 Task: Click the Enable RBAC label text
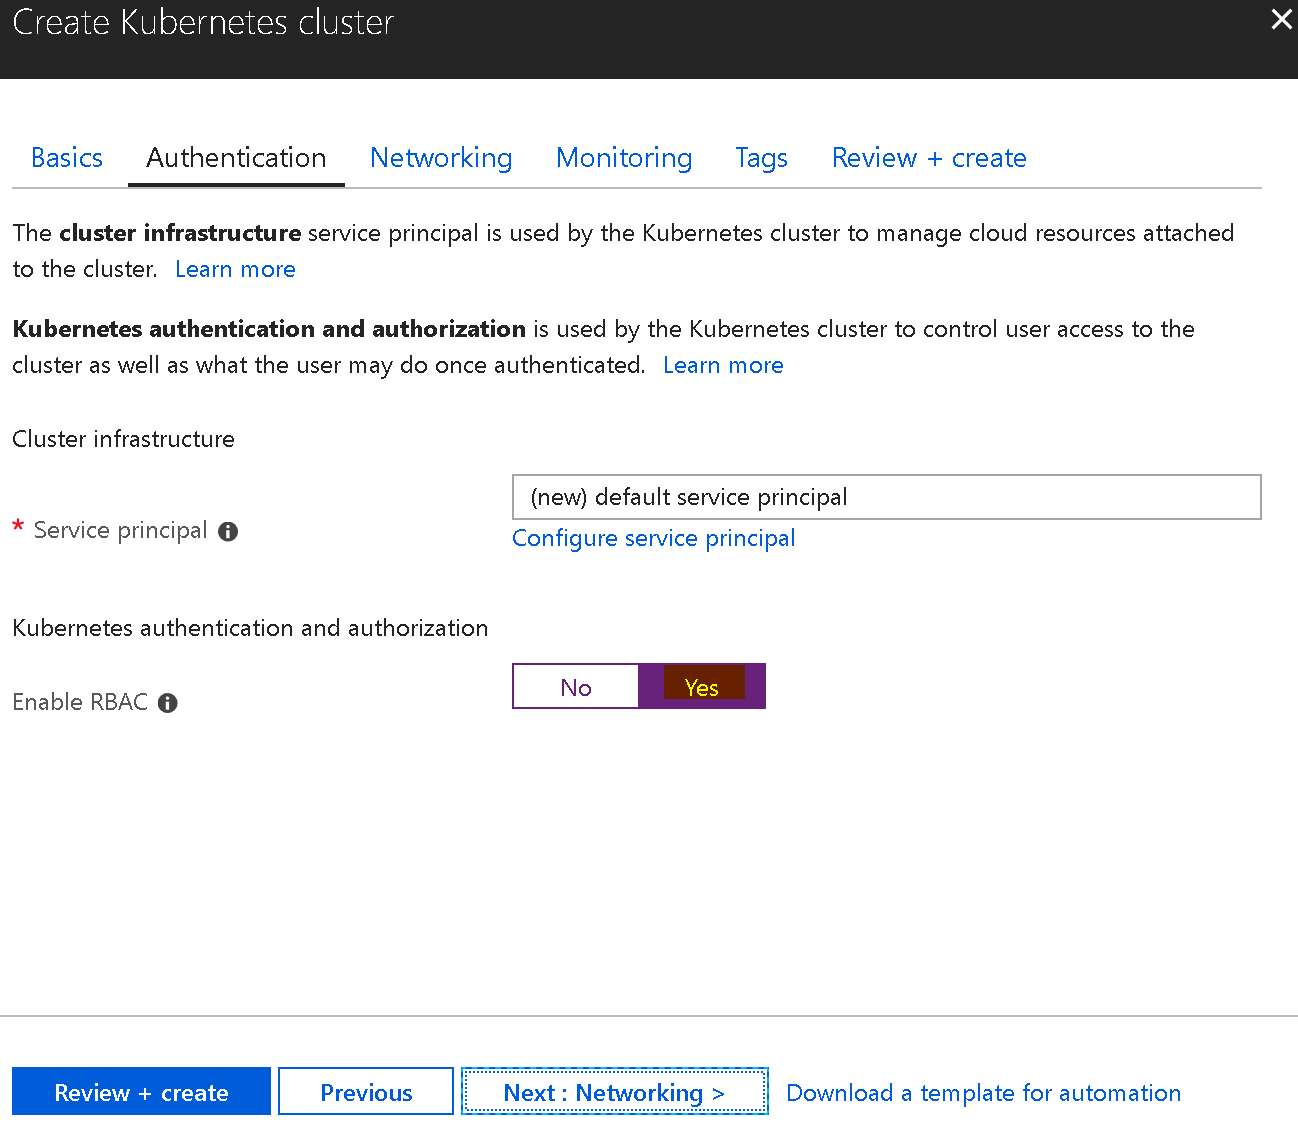[80, 702]
